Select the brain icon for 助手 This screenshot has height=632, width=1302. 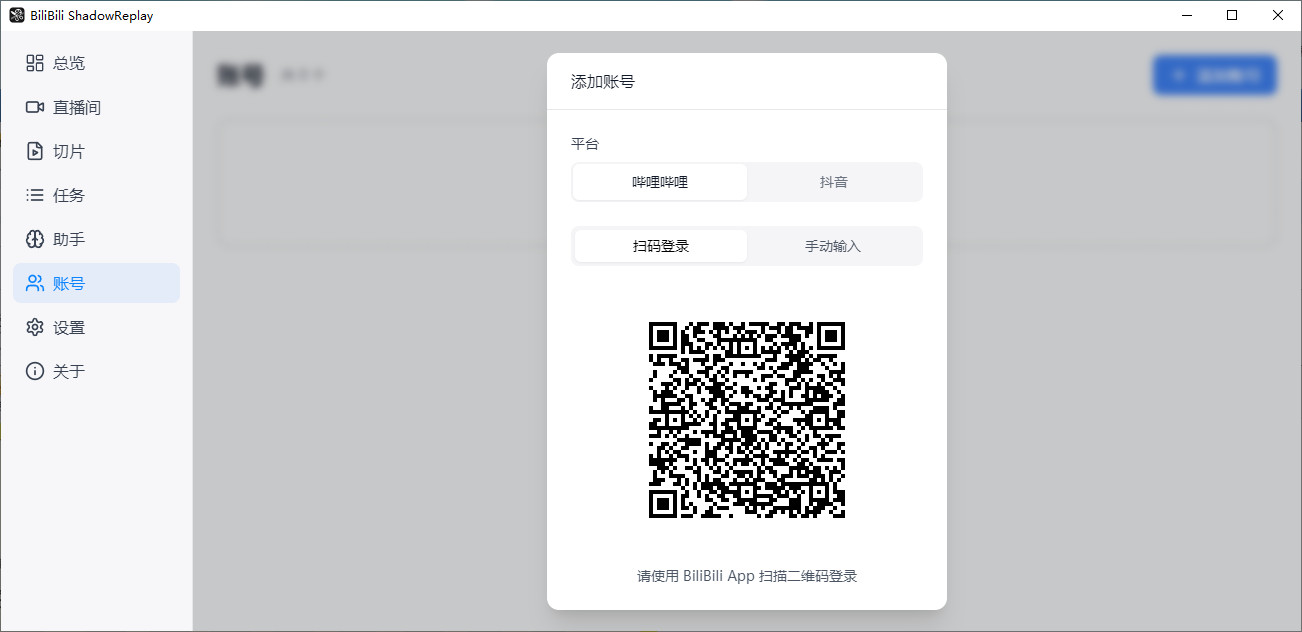click(33, 239)
